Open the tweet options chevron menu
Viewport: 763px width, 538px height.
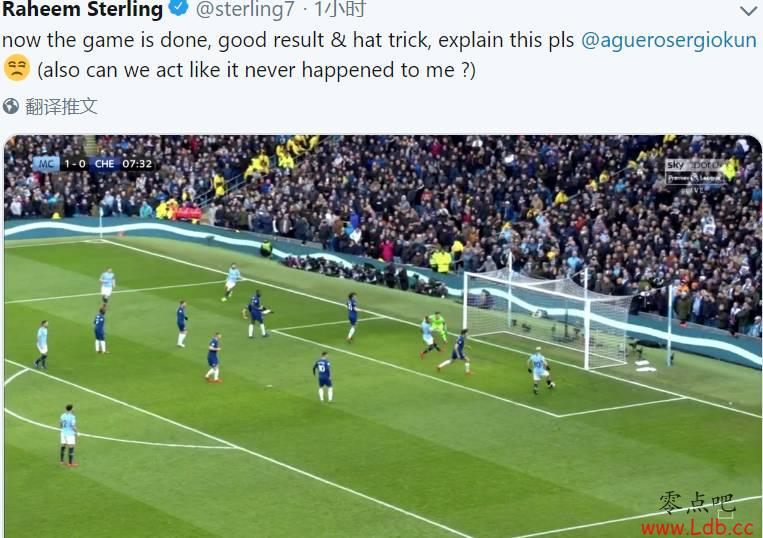point(747,10)
